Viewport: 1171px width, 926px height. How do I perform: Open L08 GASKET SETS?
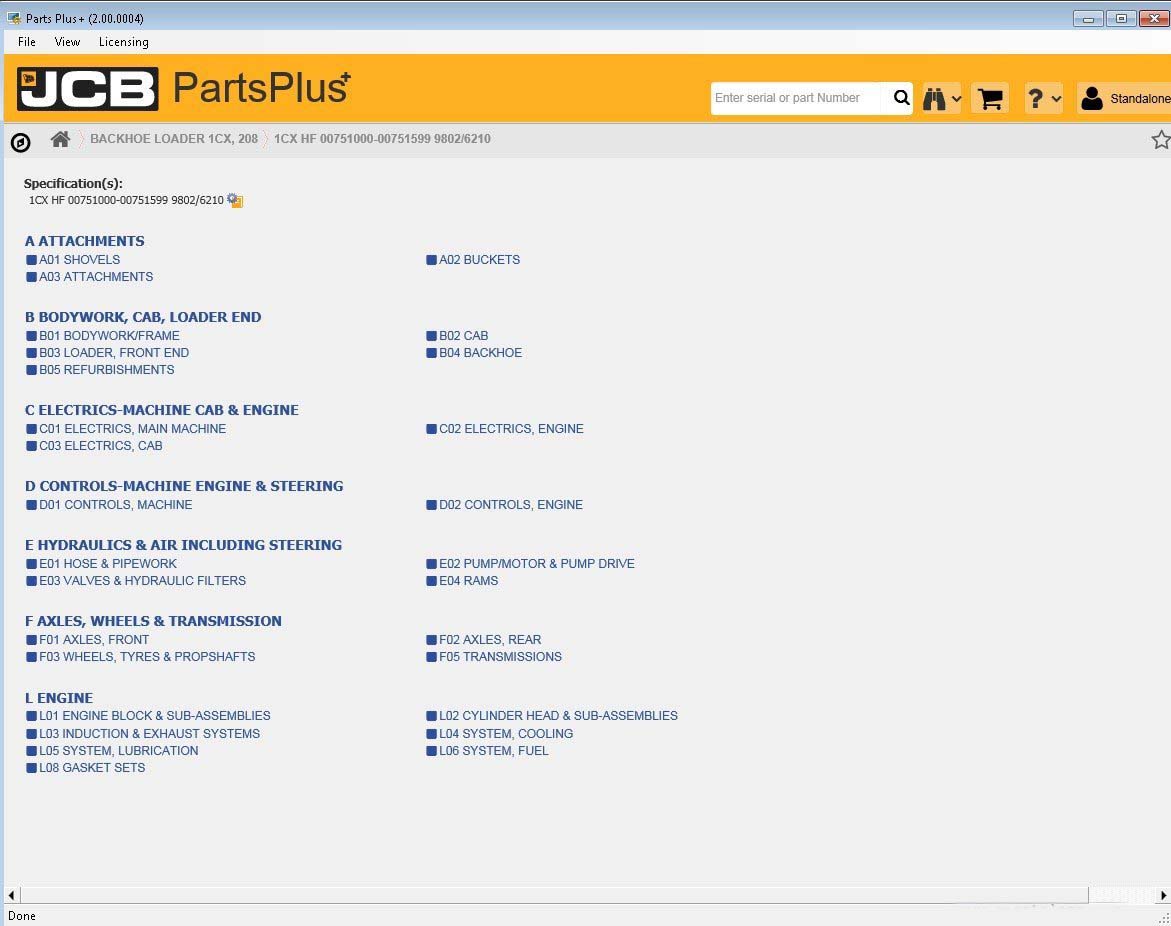(92, 769)
